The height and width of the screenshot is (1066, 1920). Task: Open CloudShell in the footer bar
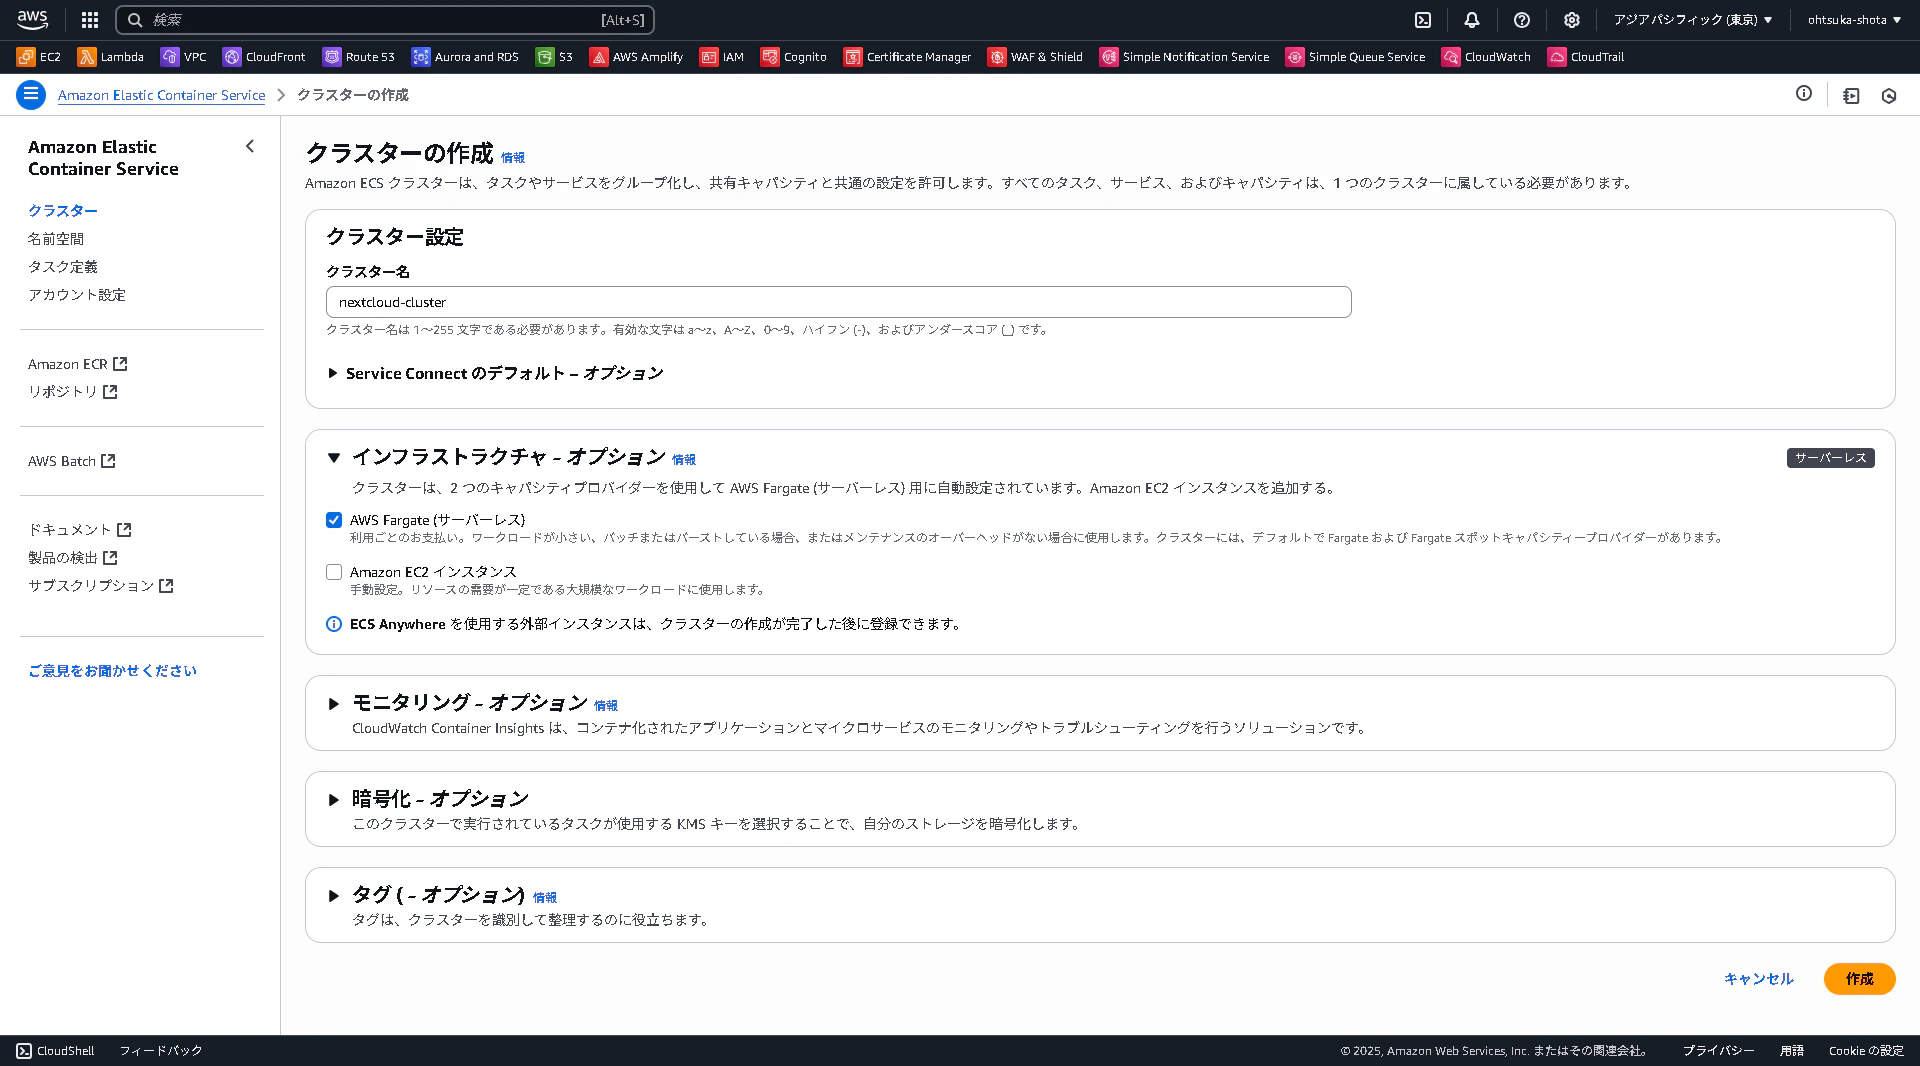click(x=55, y=1051)
